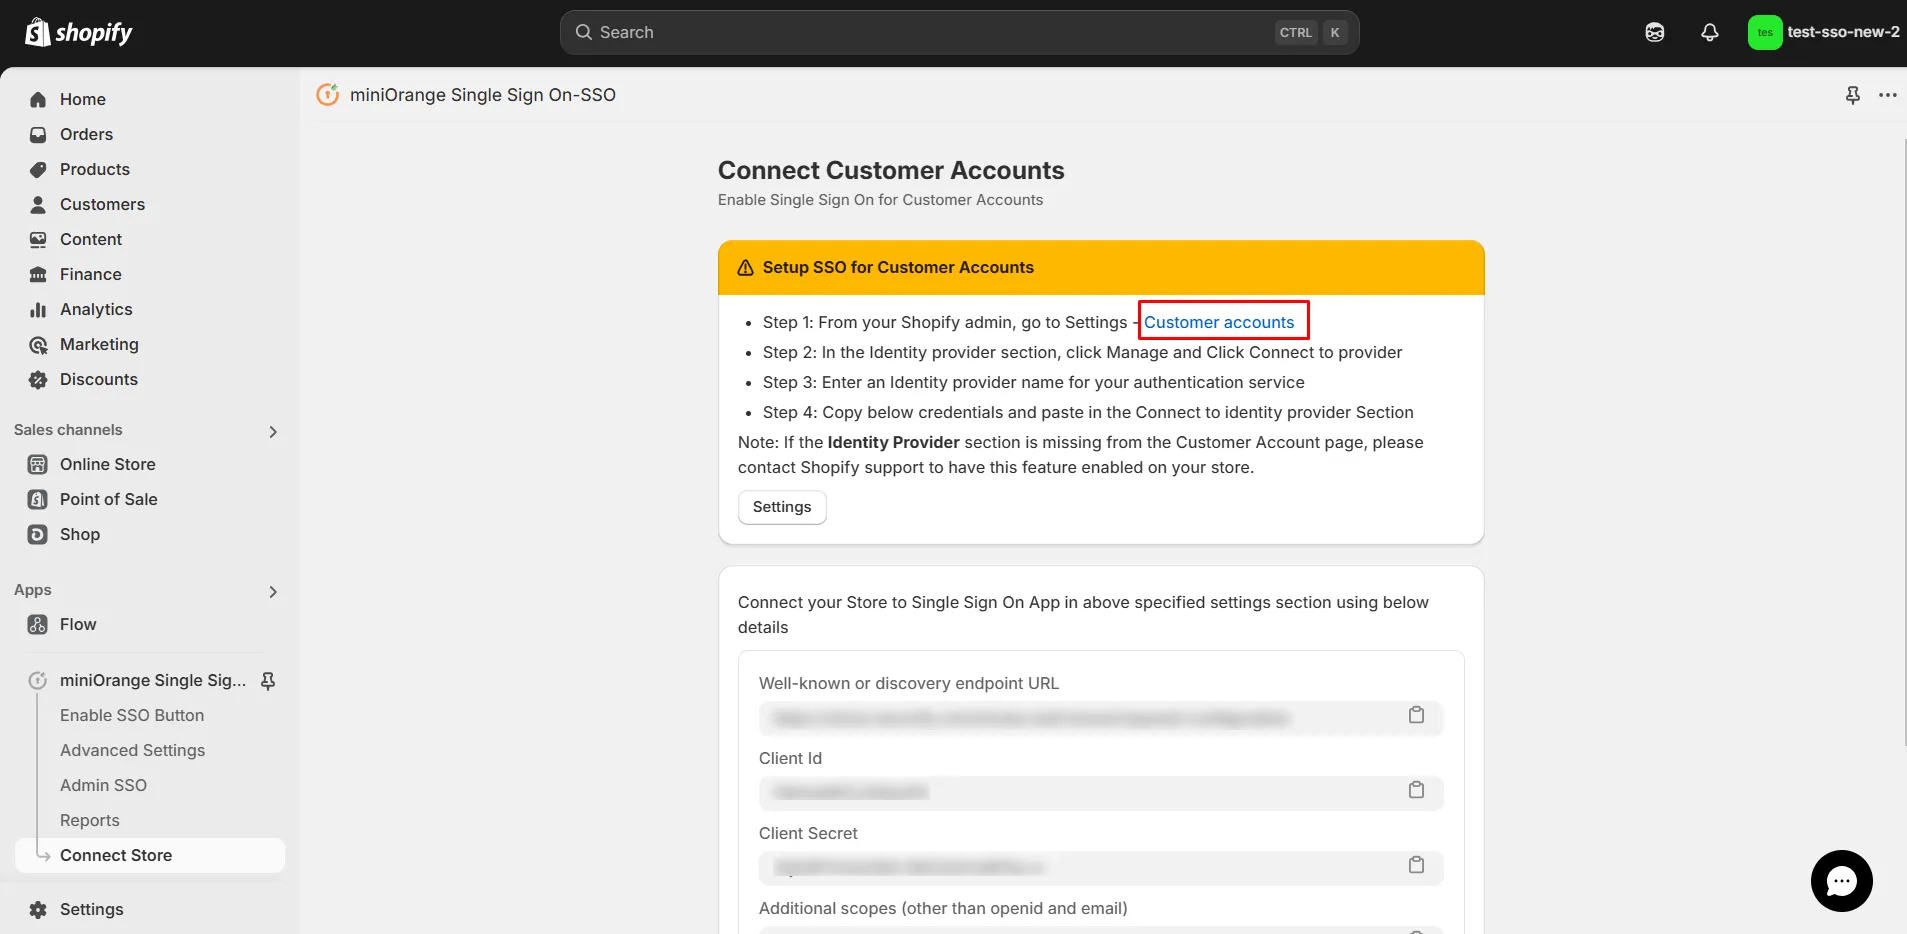
Task: Click the Products tag icon
Action: coord(38,169)
